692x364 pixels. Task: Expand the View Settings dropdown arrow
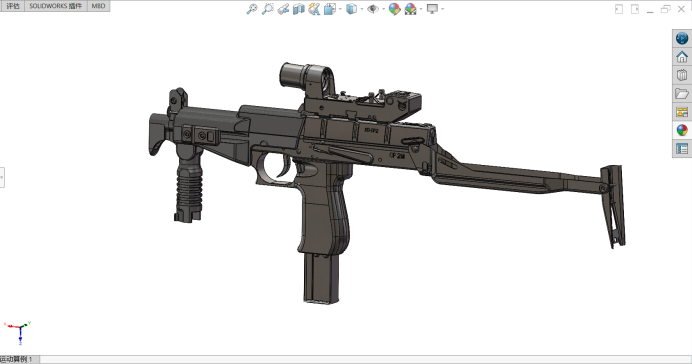point(442,9)
